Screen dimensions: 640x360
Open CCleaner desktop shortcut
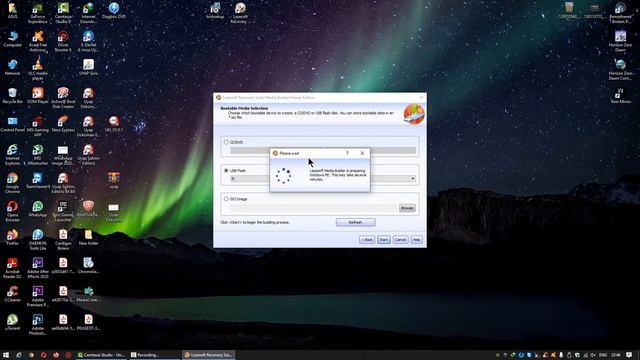coord(13,293)
